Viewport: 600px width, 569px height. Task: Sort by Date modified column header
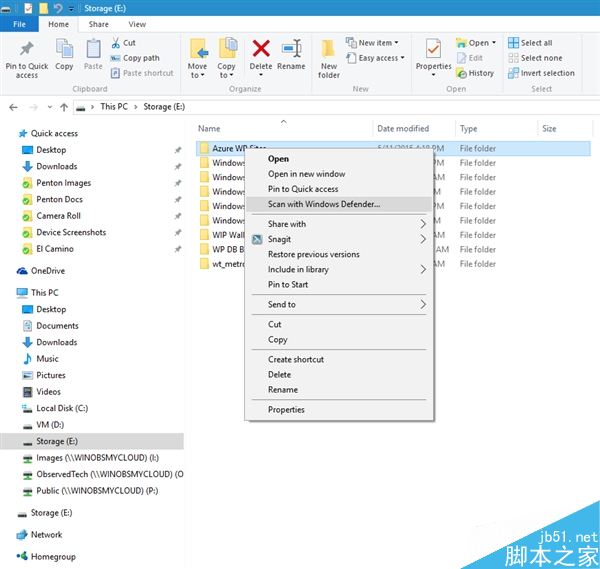click(x=403, y=129)
